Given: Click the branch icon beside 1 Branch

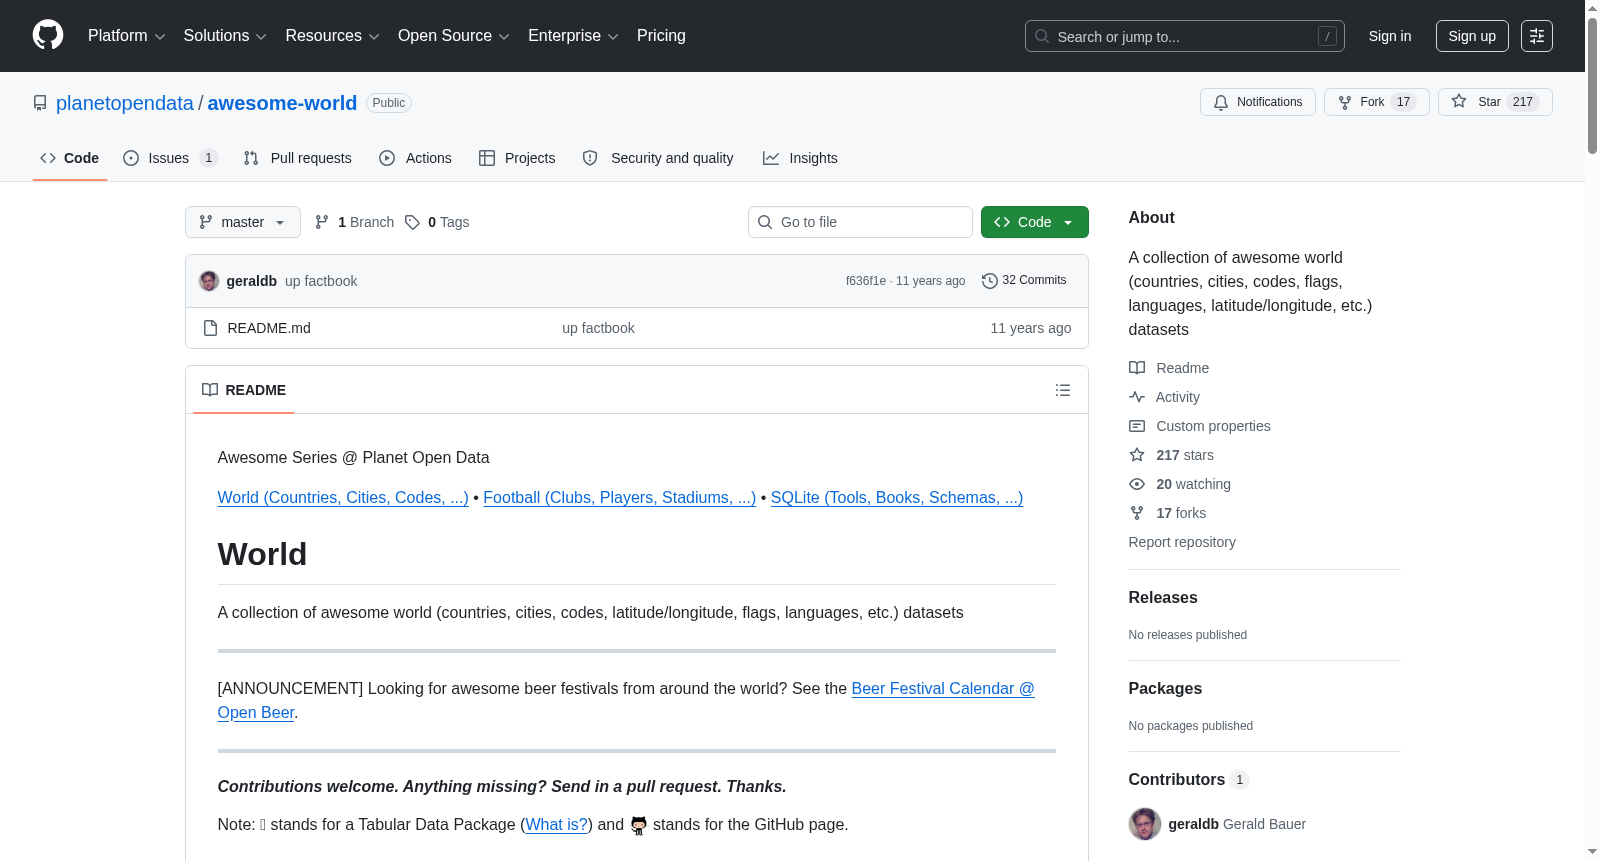Looking at the screenshot, I should point(322,222).
